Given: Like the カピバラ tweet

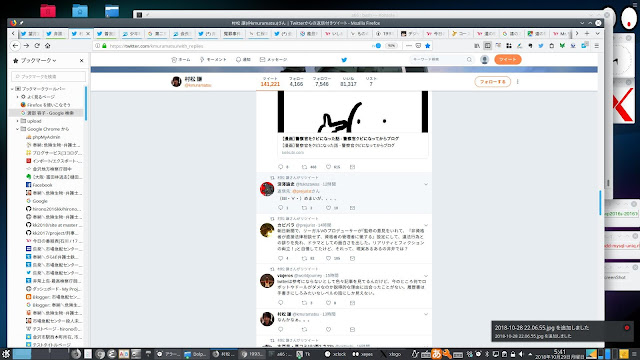Looking at the screenshot, I should pos(328,258).
